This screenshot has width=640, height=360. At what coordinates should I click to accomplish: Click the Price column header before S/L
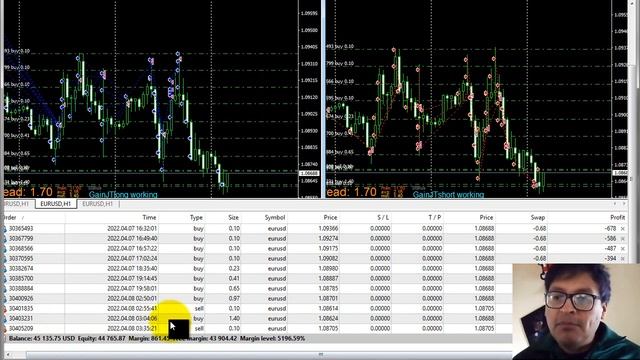click(330, 218)
